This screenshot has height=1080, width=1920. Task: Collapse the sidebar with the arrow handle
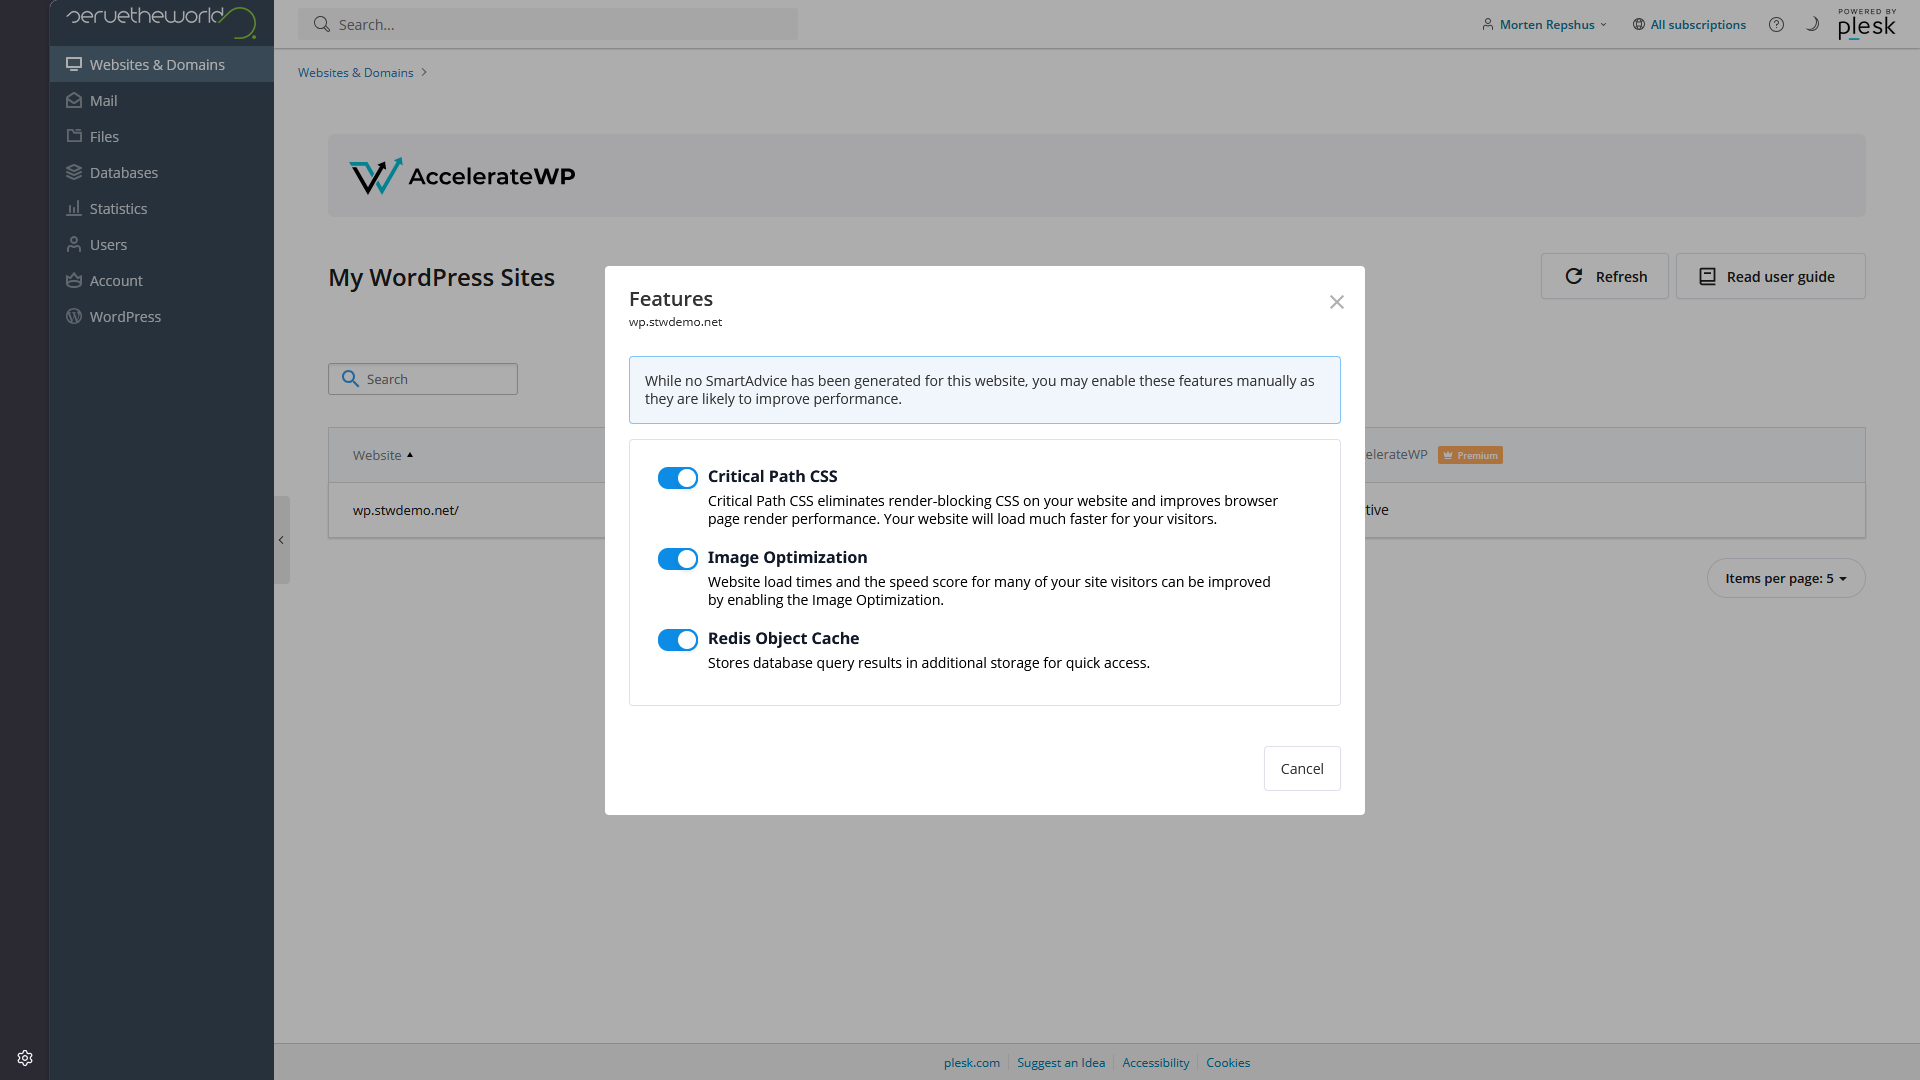point(281,540)
